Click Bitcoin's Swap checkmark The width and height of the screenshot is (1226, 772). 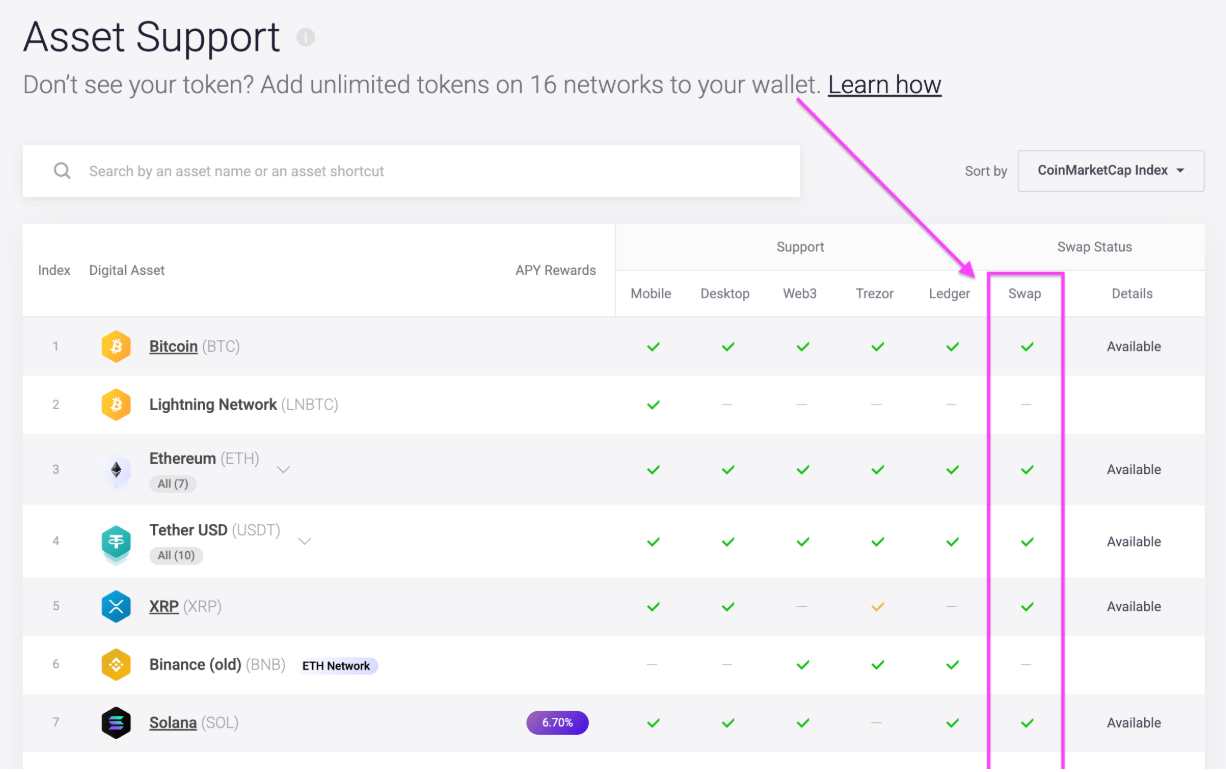(1027, 347)
